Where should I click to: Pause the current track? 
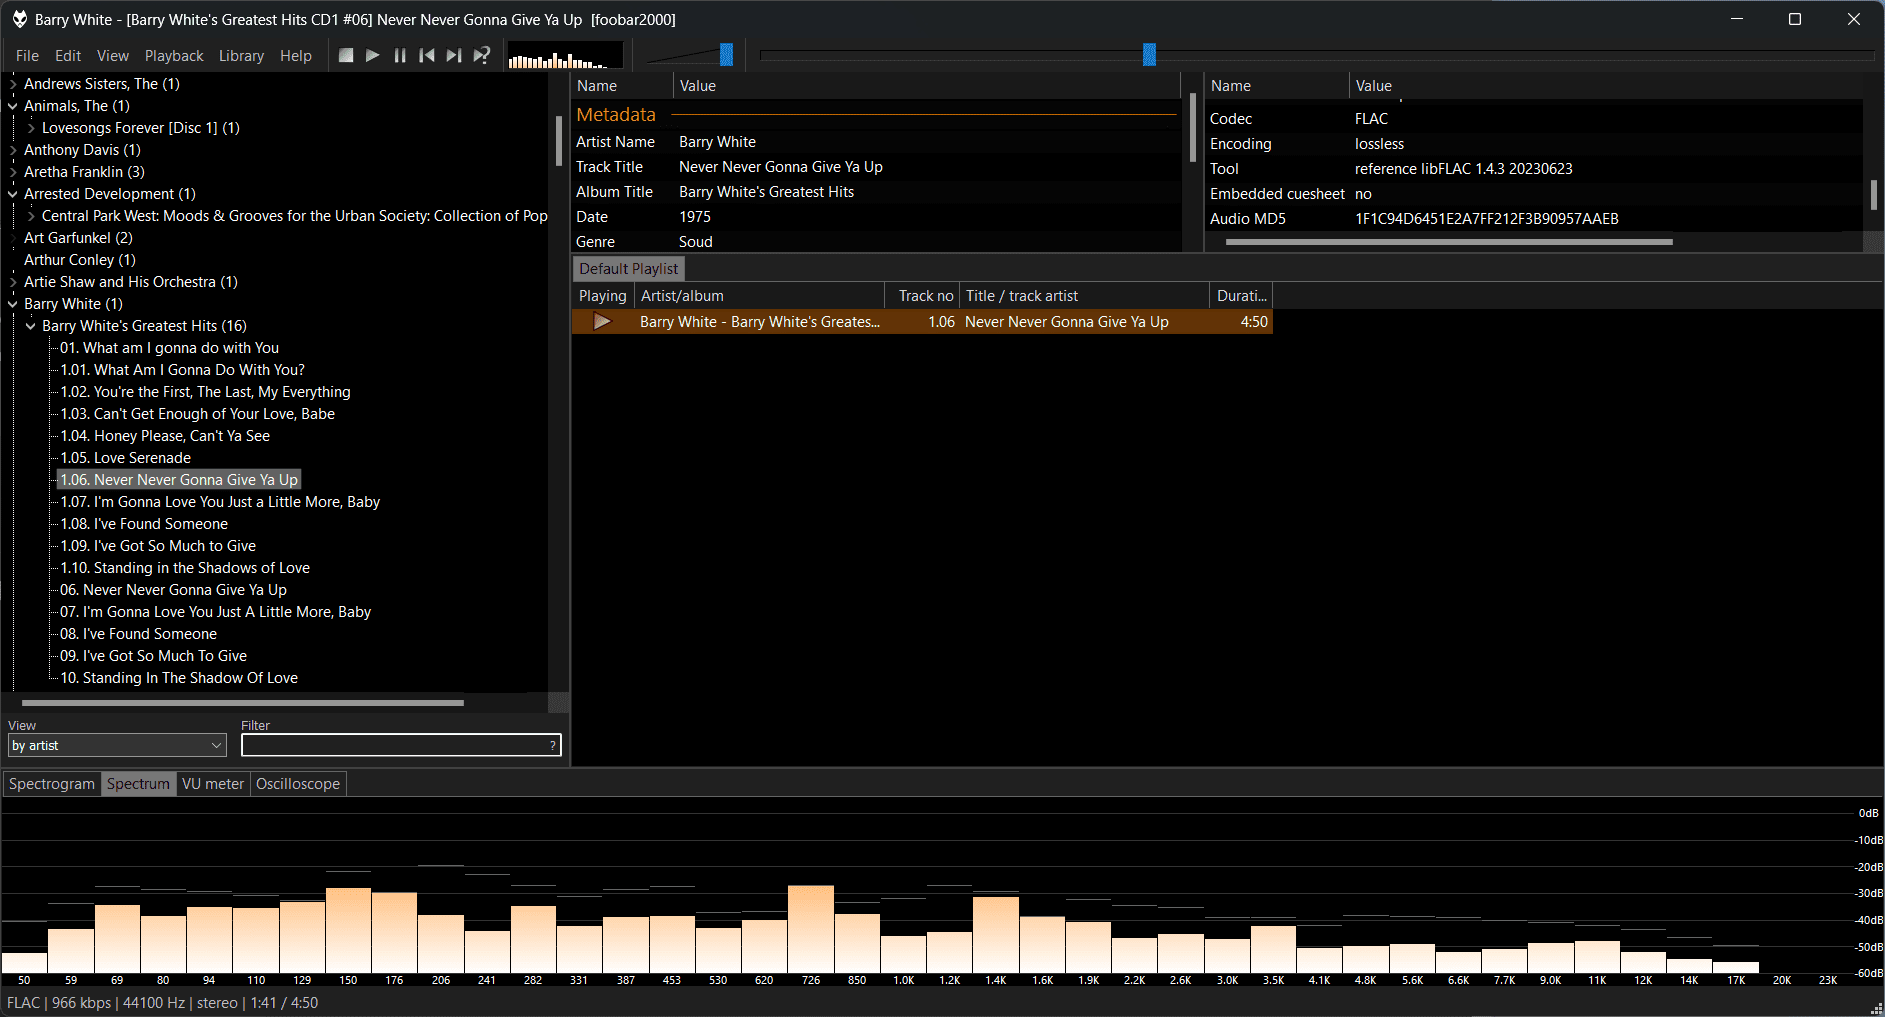[400, 55]
